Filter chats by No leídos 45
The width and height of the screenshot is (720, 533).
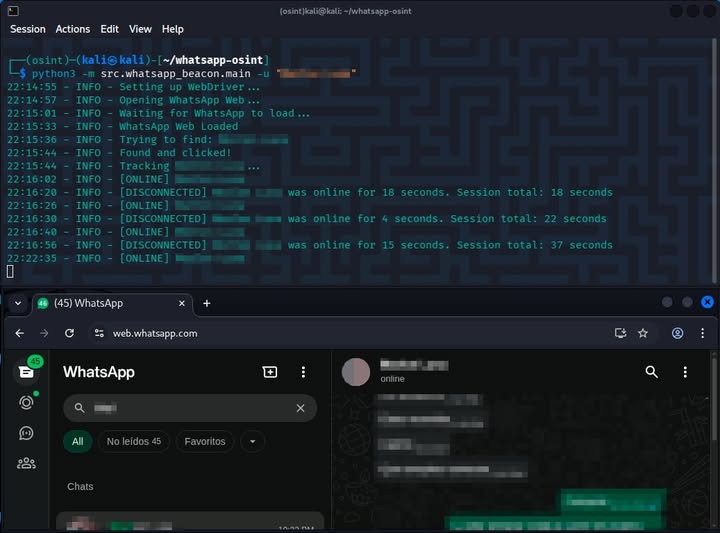click(134, 441)
